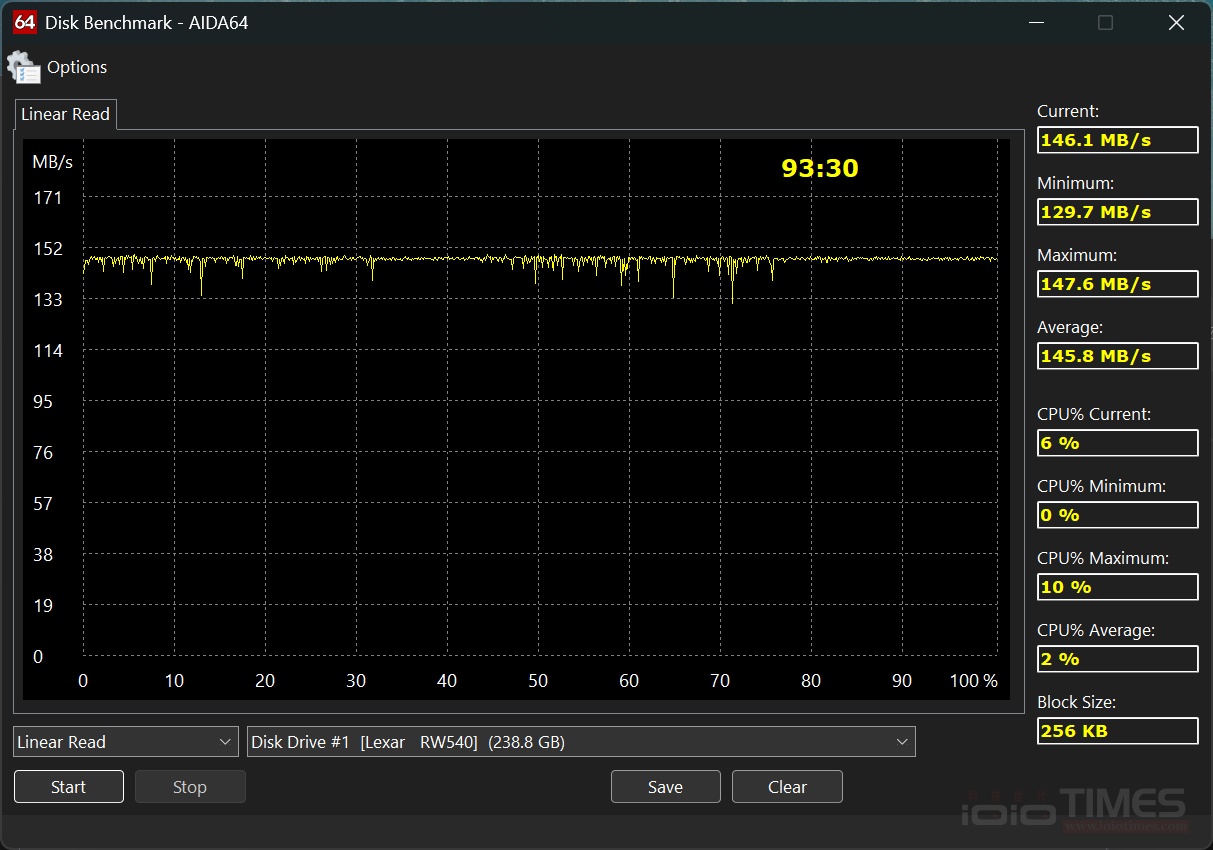The image size is (1213, 850).
Task: Click the Start button
Action: tap(69, 787)
